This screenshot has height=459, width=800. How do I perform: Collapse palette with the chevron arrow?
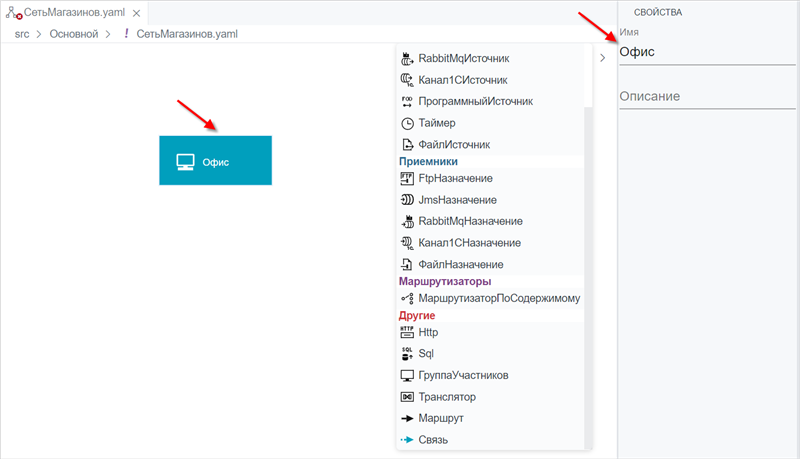(603, 58)
